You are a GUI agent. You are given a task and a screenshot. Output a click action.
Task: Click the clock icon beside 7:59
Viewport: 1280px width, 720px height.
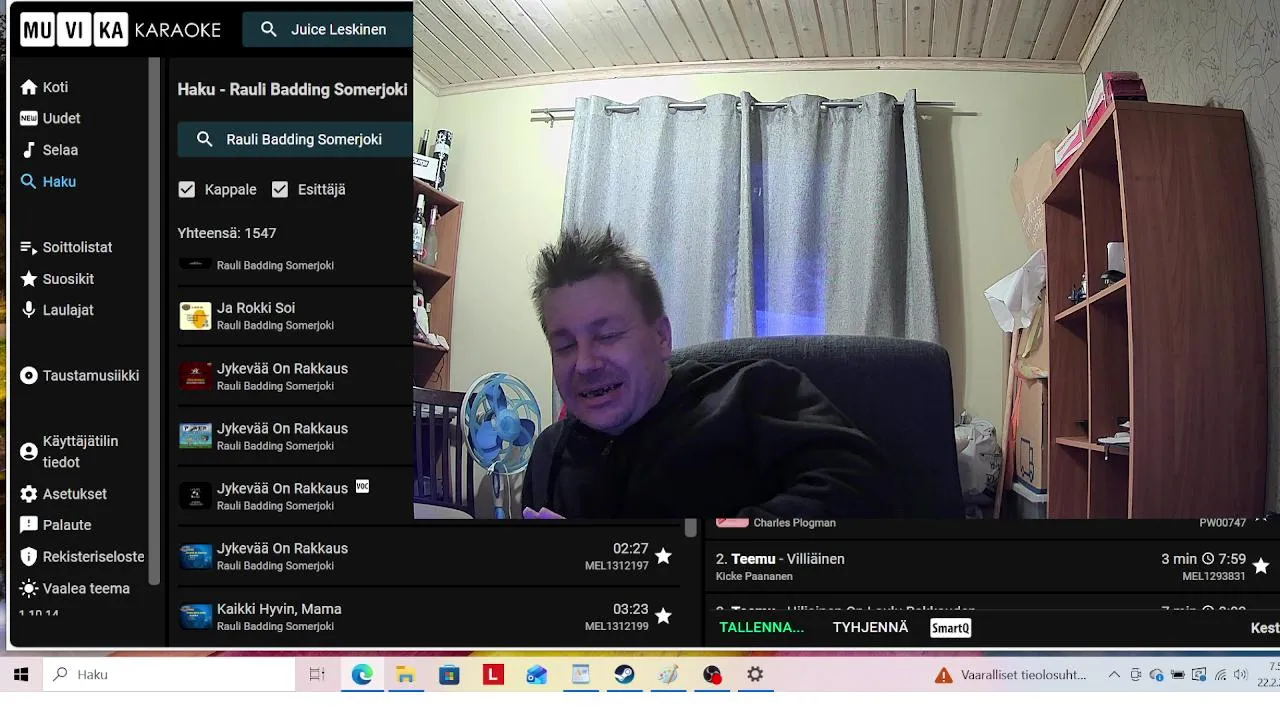pos(1208,559)
